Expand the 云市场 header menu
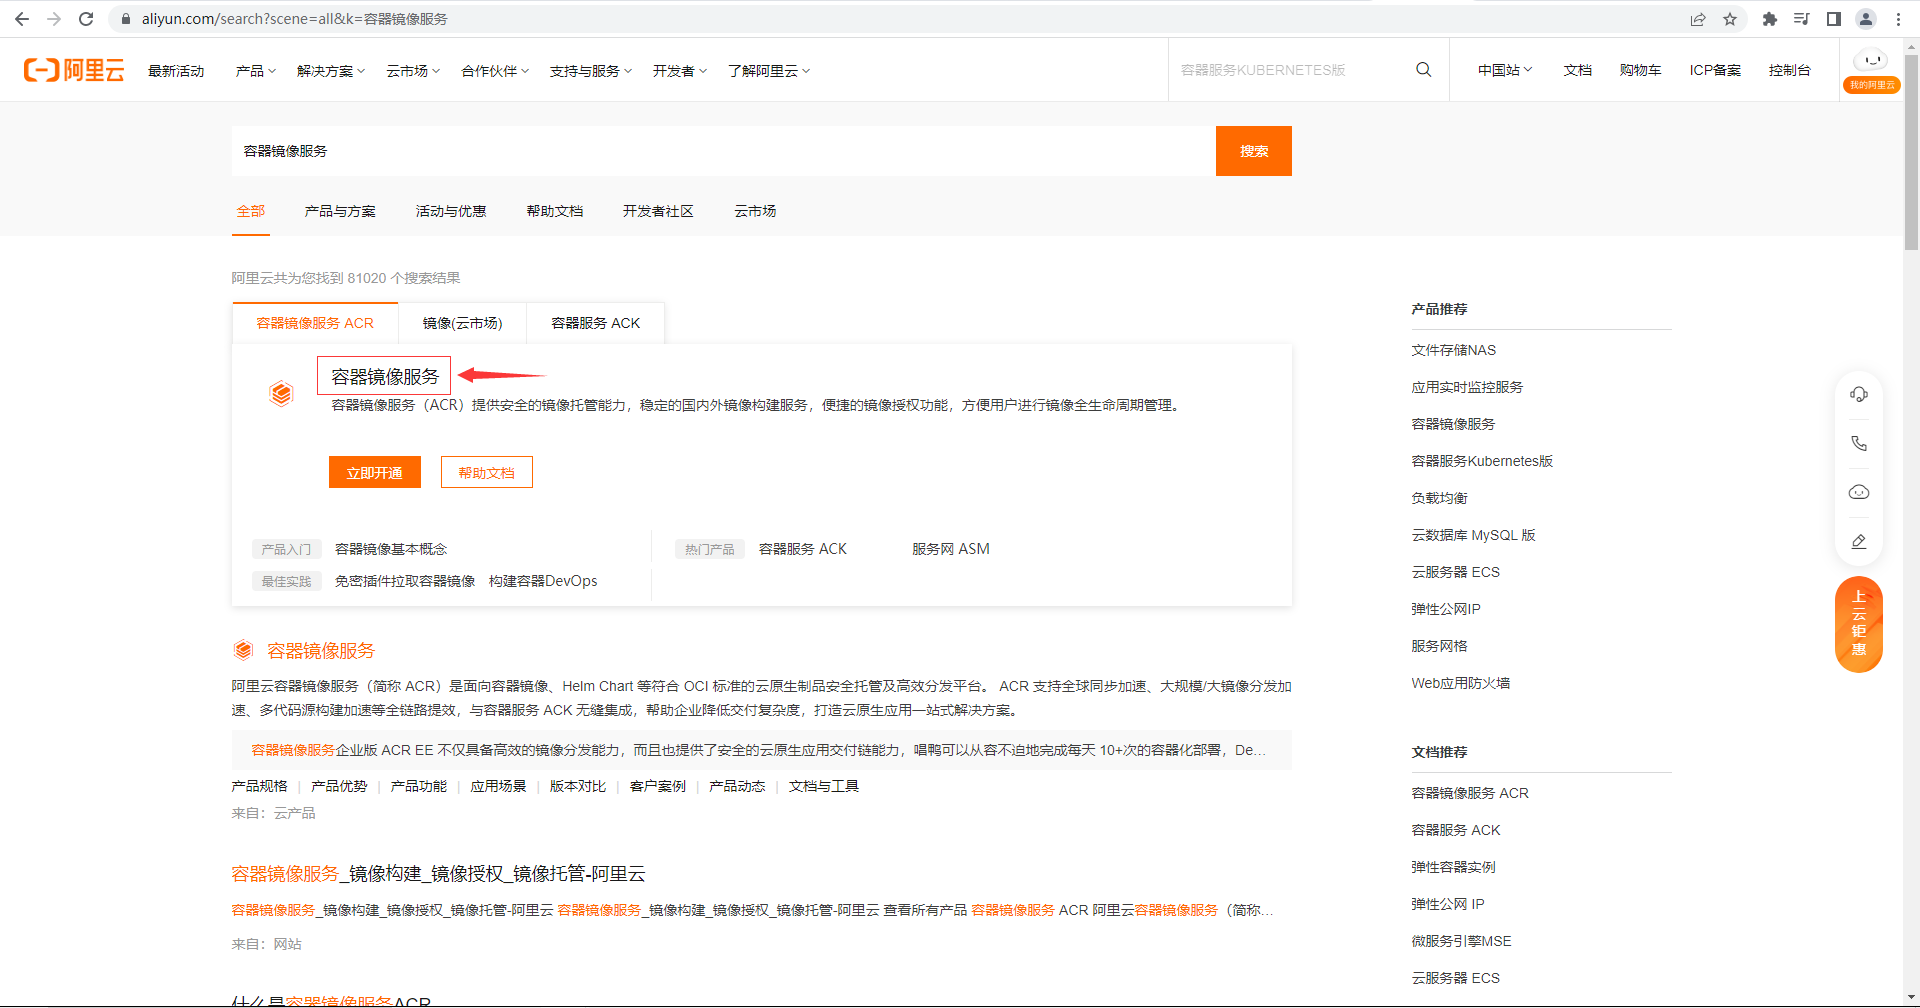1920x1008 pixels. coord(413,71)
